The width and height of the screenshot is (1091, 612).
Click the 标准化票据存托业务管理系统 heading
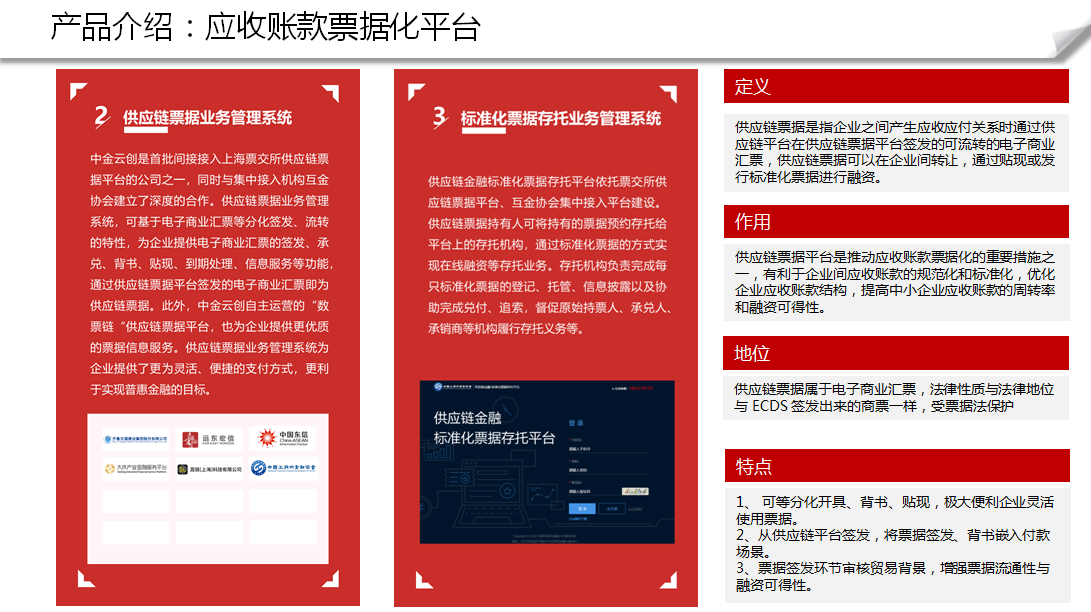[561, 118]
